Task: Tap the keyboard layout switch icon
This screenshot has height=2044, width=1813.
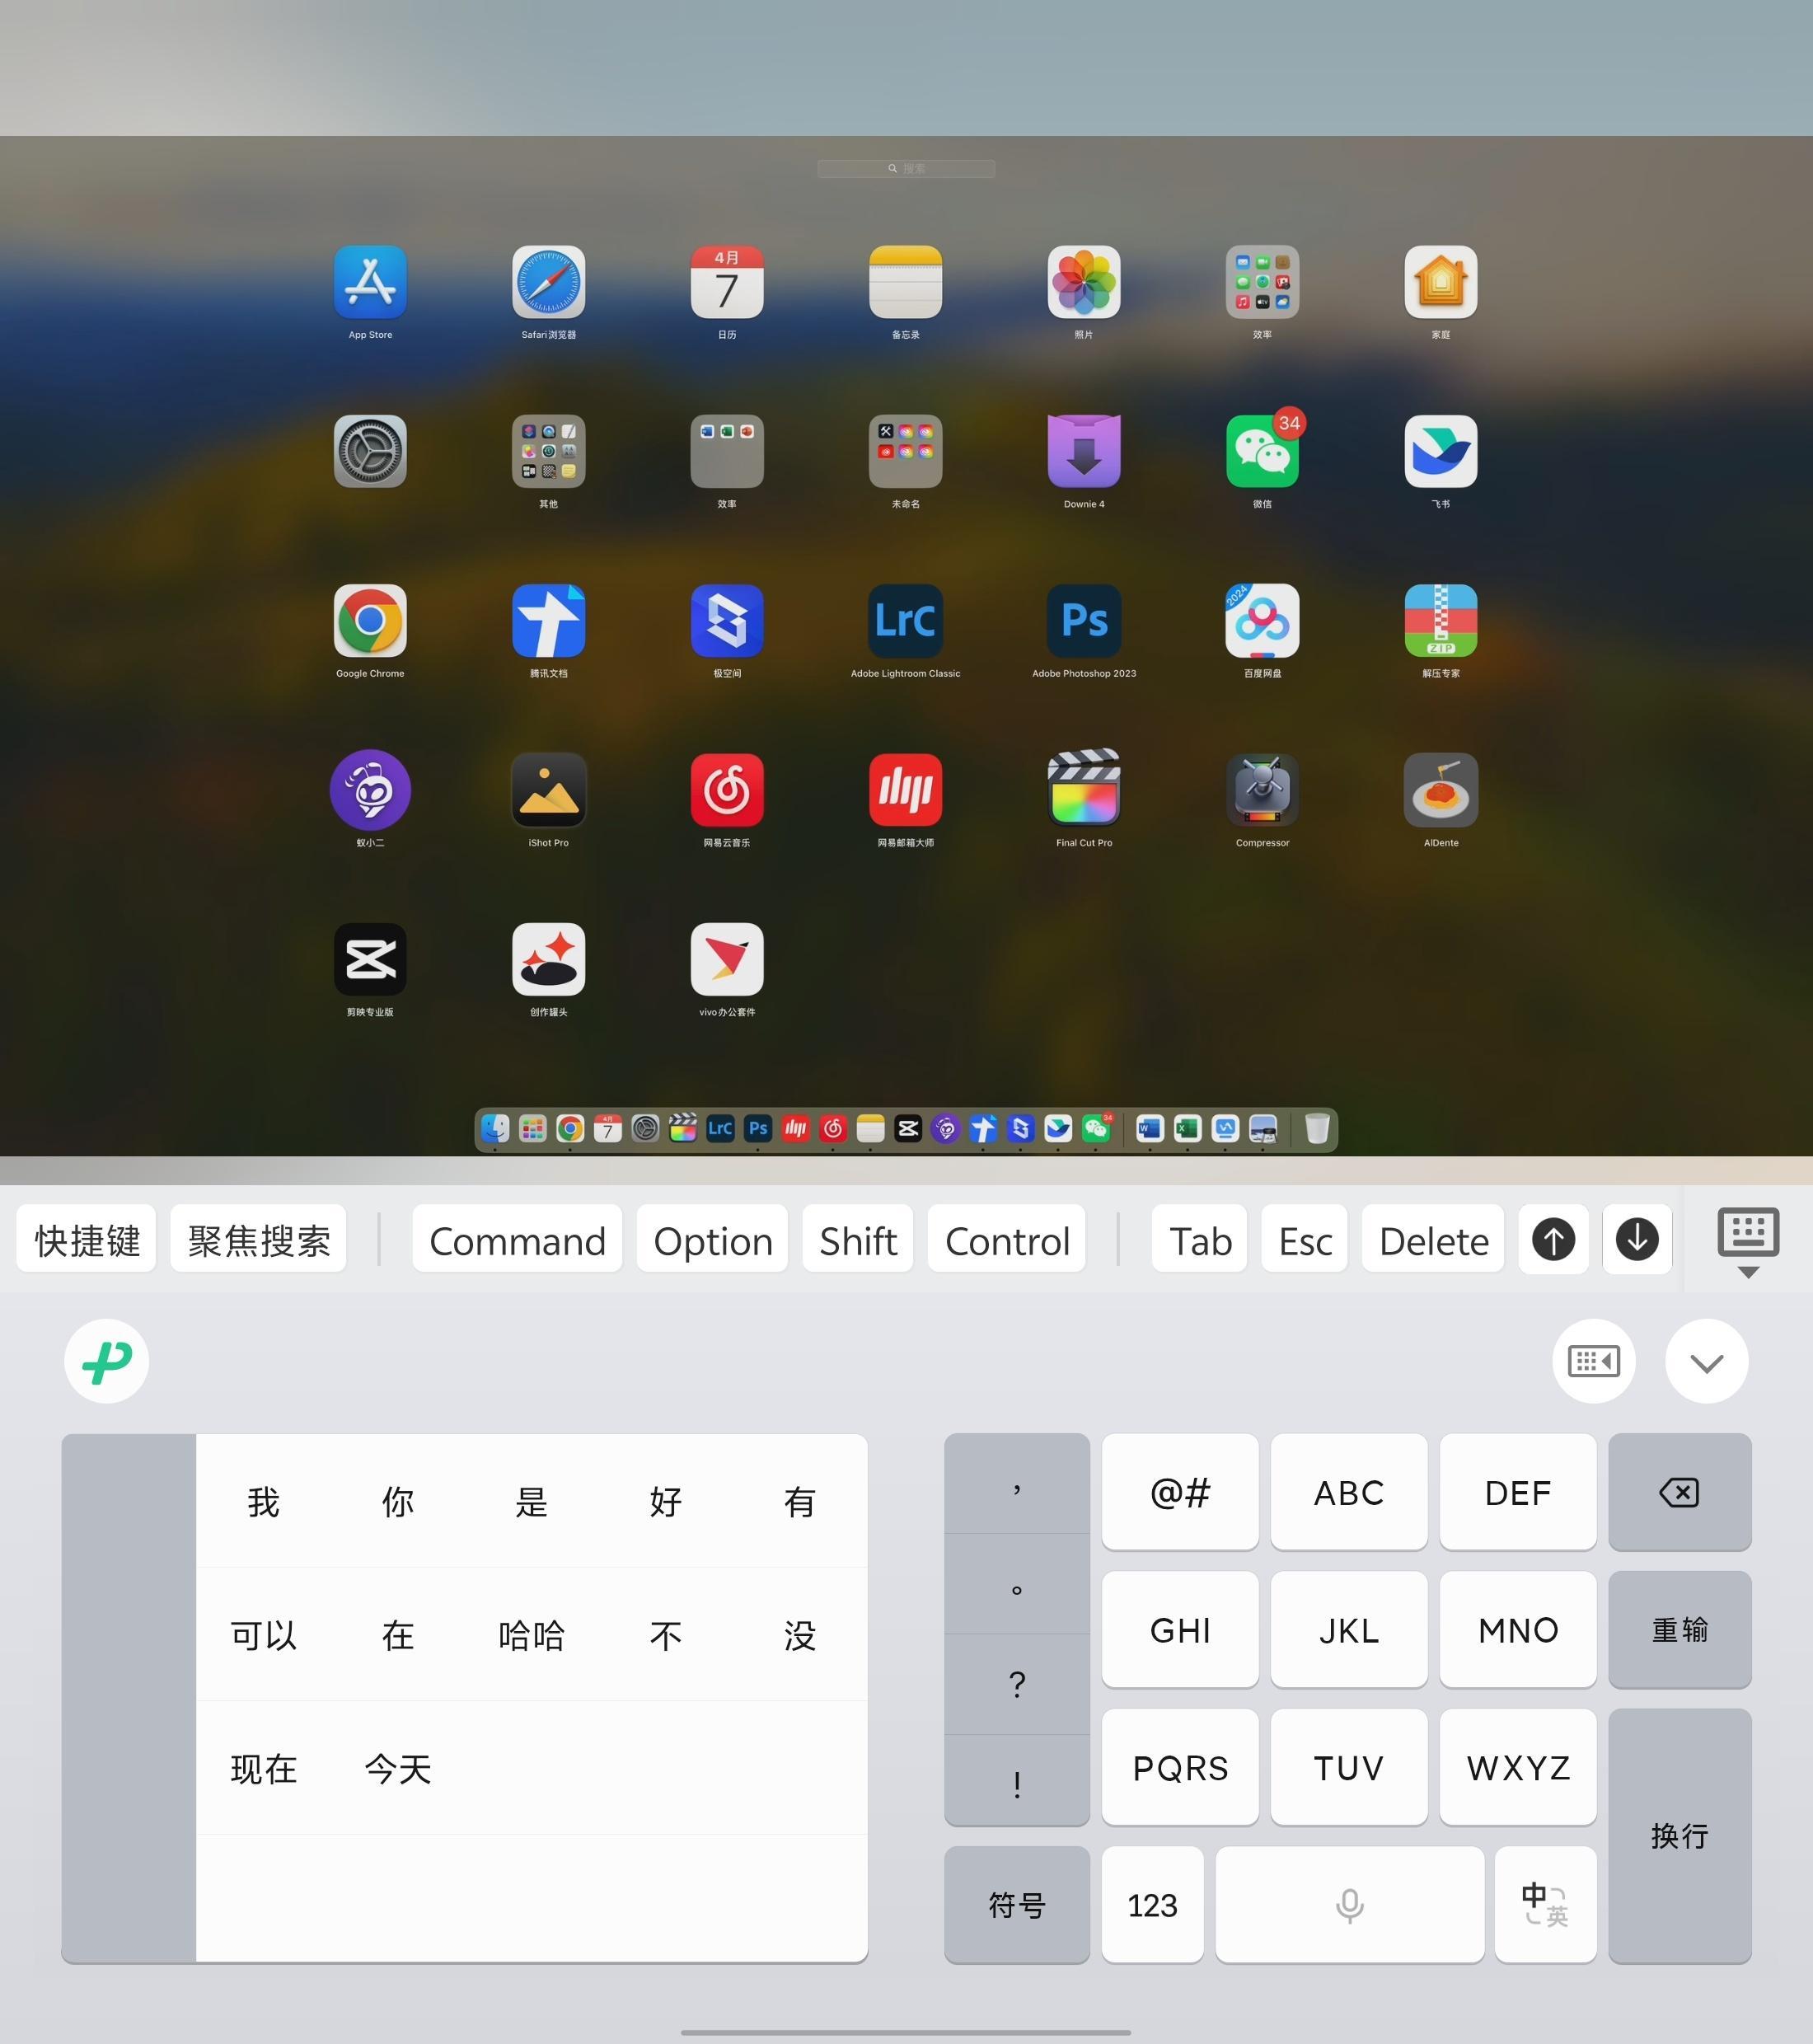Action: (x=1593, y=1361)
